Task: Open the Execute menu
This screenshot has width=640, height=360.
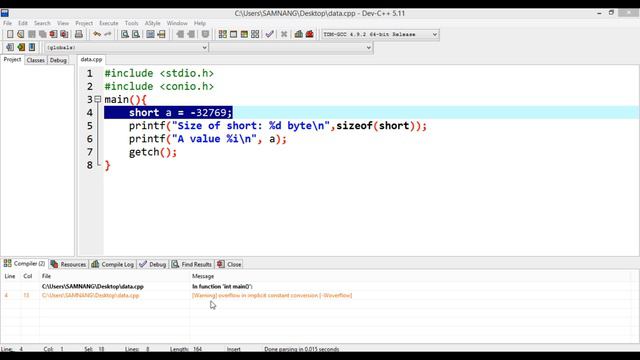Action: coord(109,23)
